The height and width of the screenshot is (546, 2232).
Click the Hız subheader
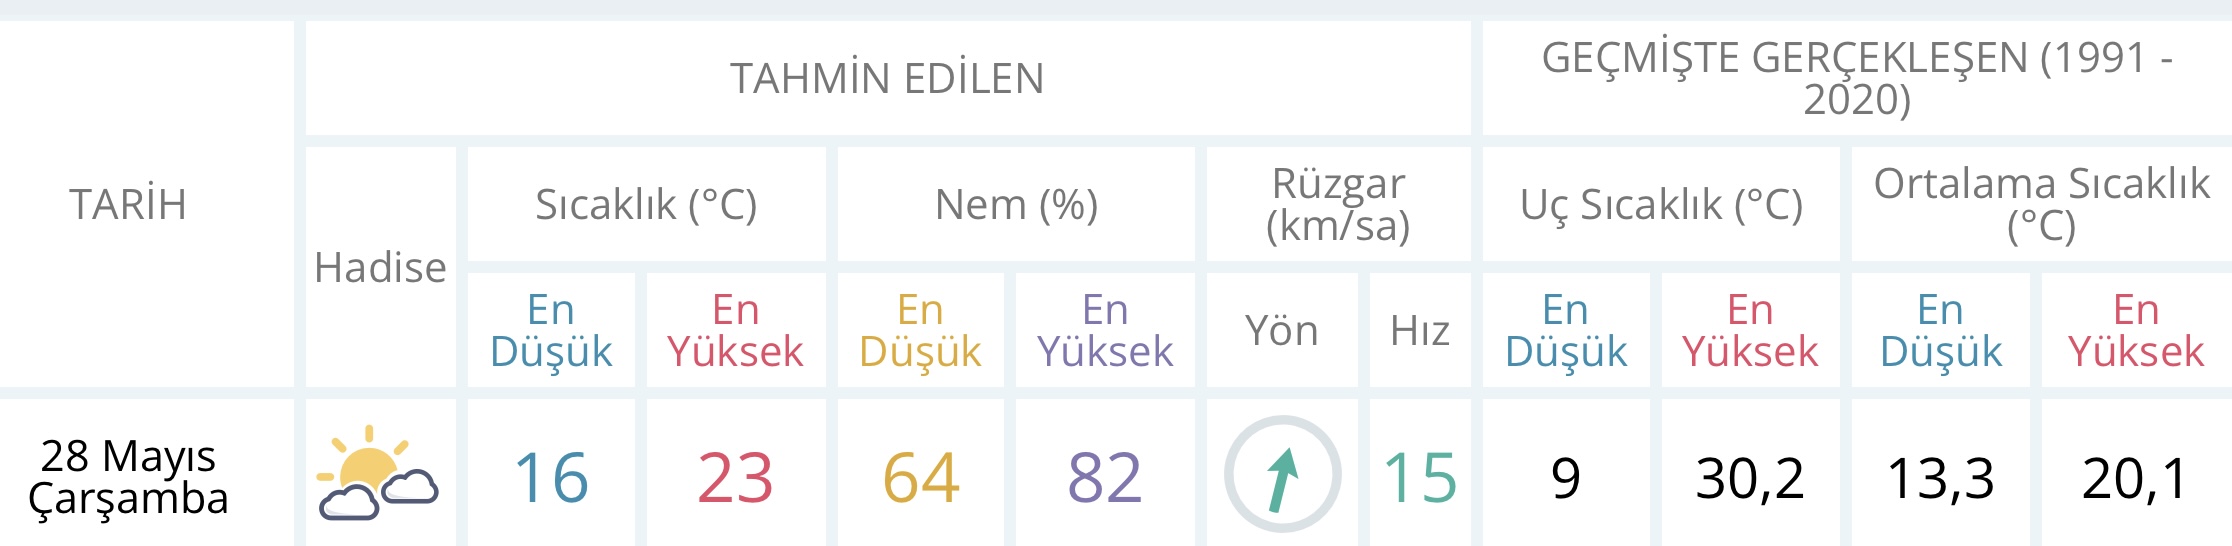tap(1420, 330)
